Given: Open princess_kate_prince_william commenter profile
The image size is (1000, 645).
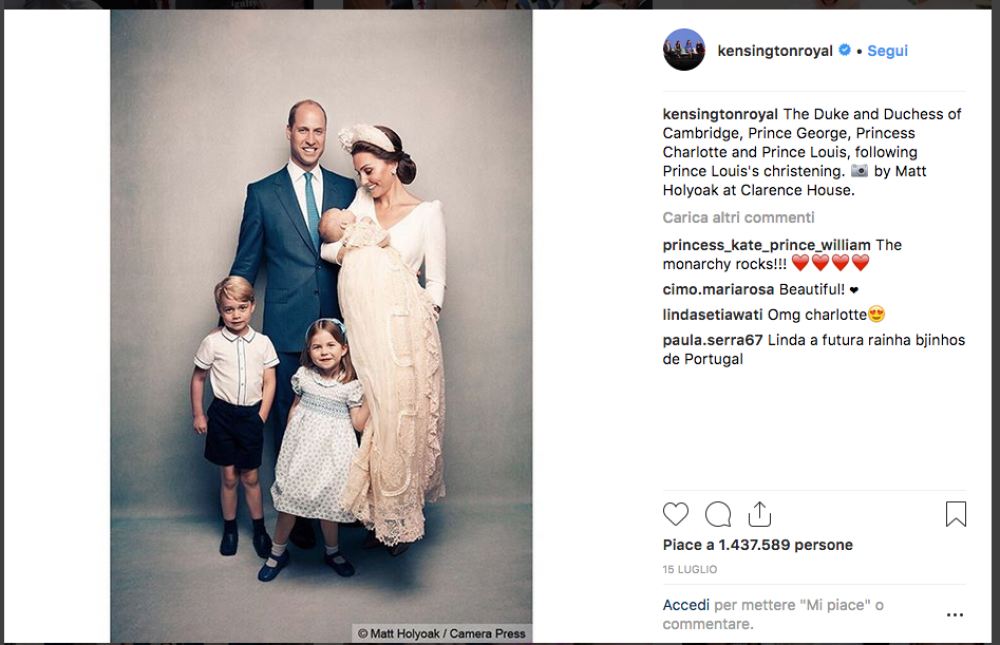Looking at the screenshot, I should (x=766, y=245).
